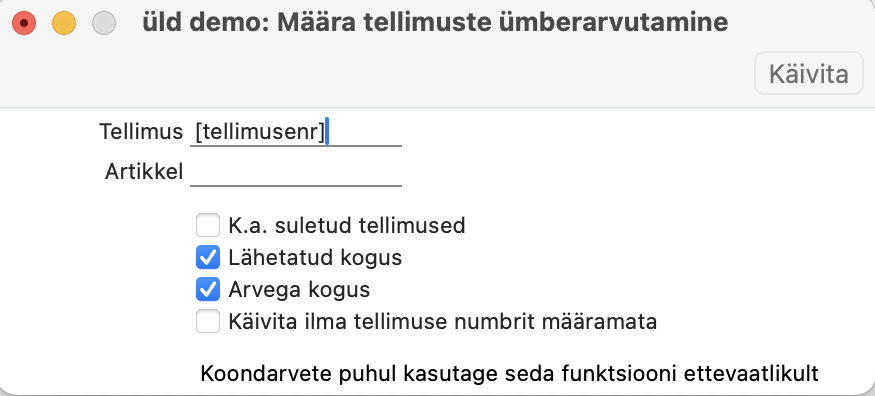
Task: Close the window with the red button
Action: point(24,23)
